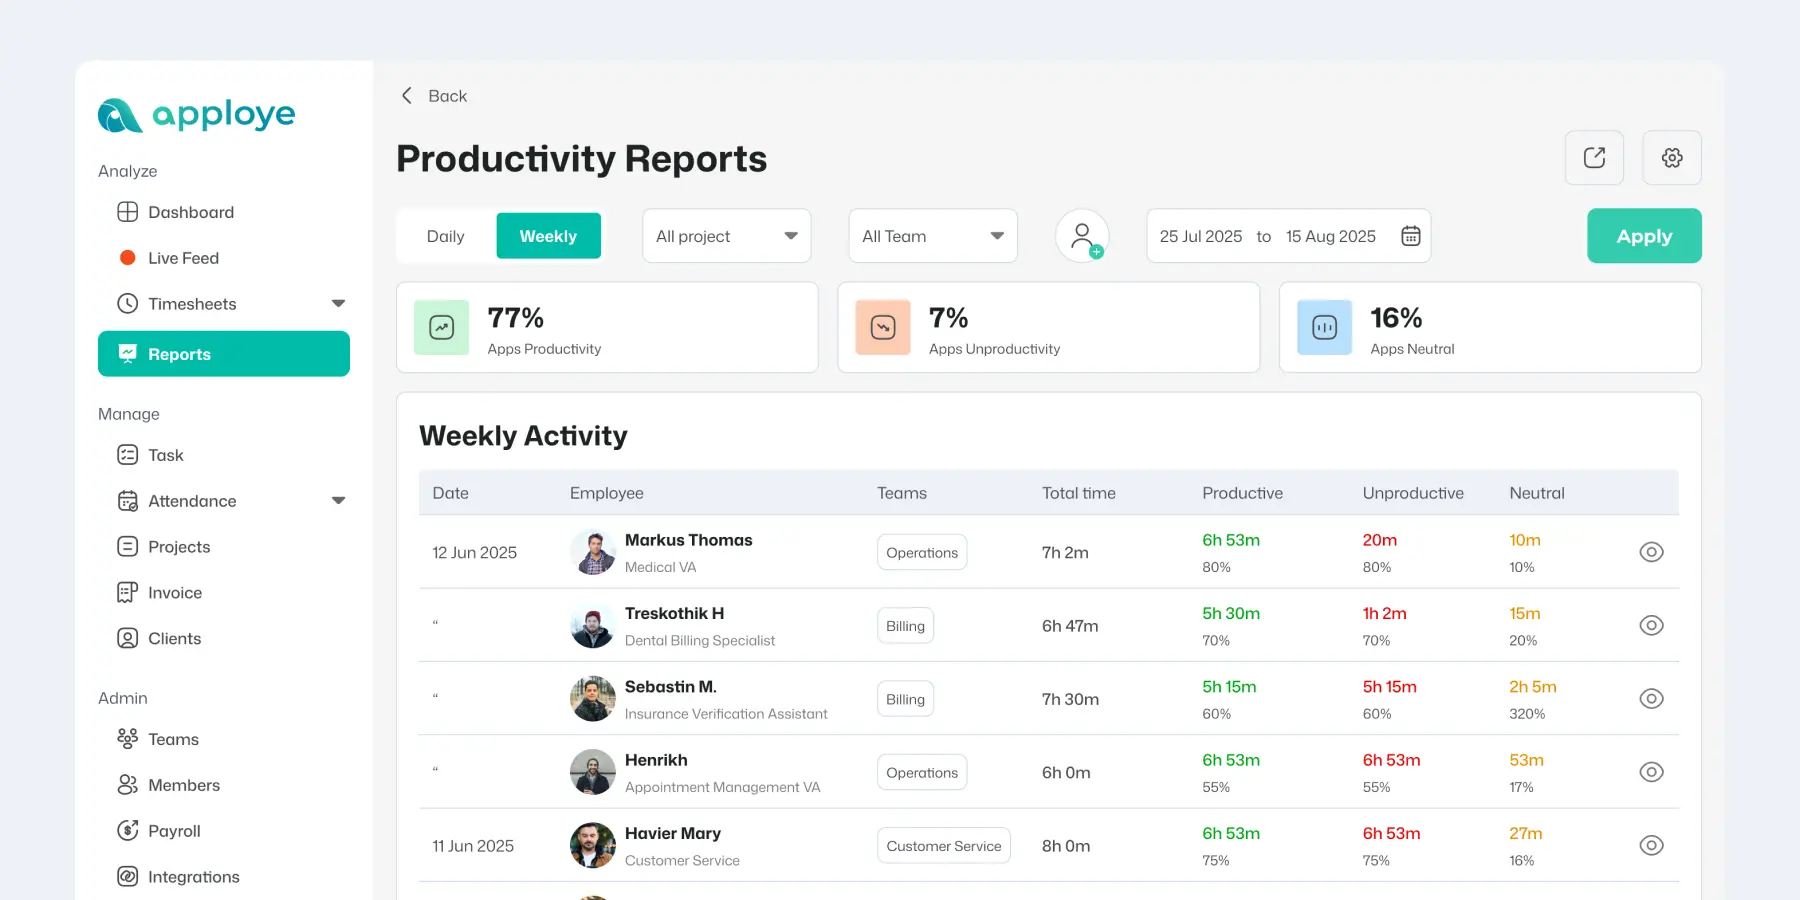
Task: Switch to the Daily tab
Action: [x=445, y=236]
